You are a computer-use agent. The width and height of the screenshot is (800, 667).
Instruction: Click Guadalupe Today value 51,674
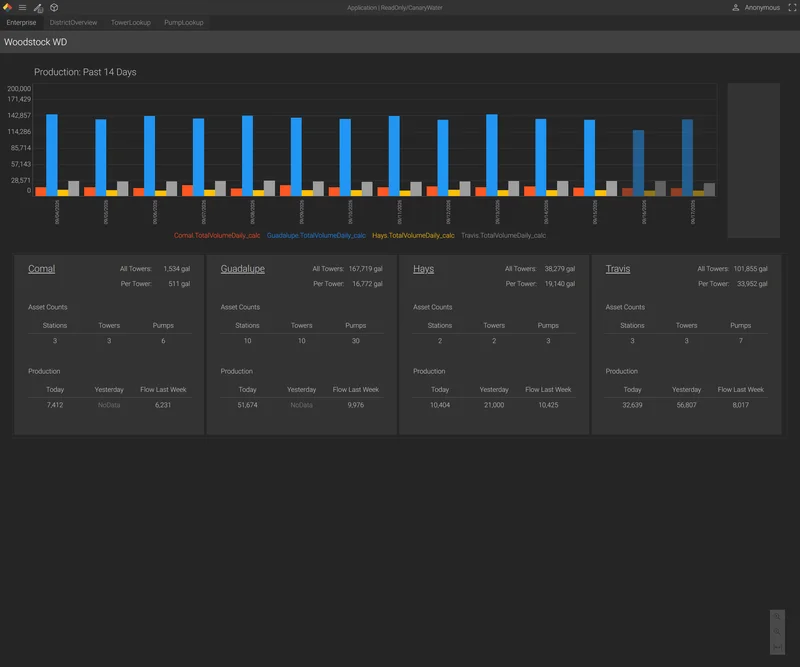click(247, 405)
